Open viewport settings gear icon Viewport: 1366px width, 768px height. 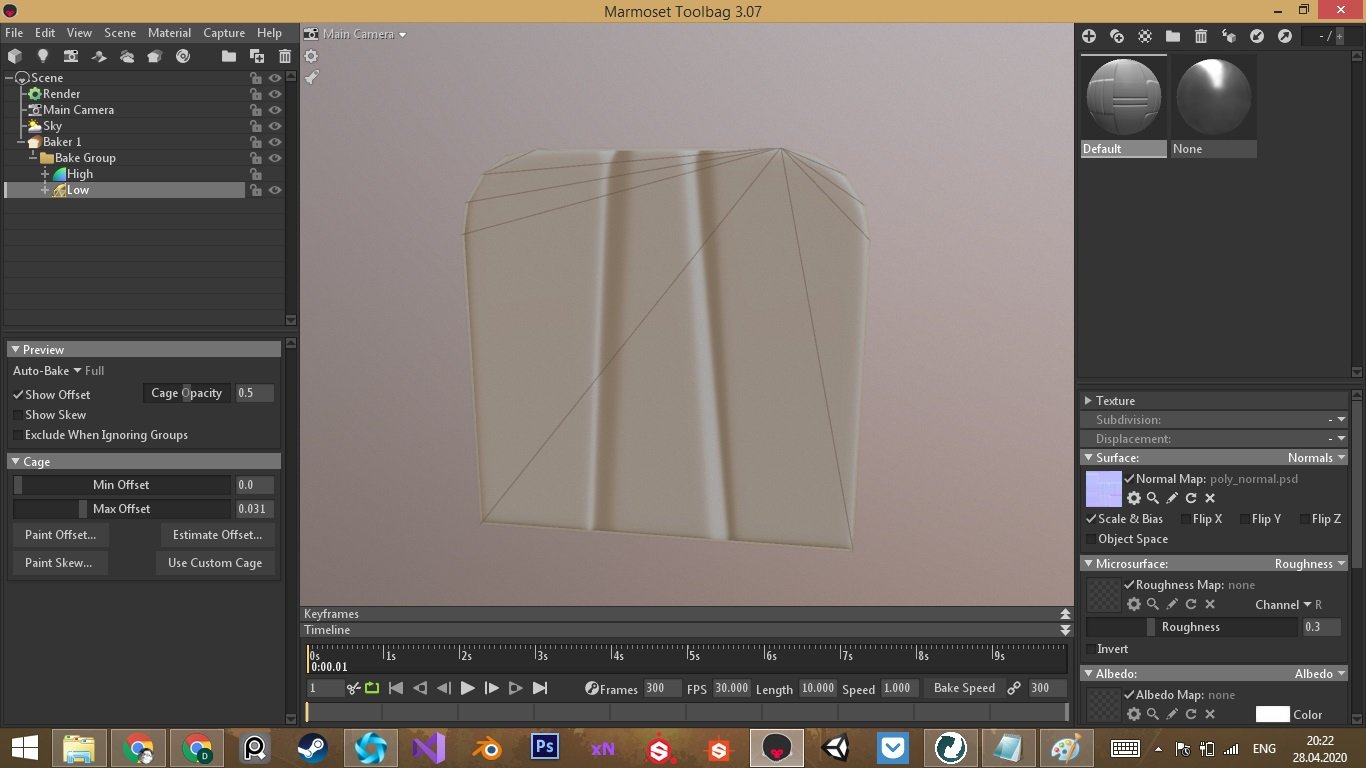311,56
